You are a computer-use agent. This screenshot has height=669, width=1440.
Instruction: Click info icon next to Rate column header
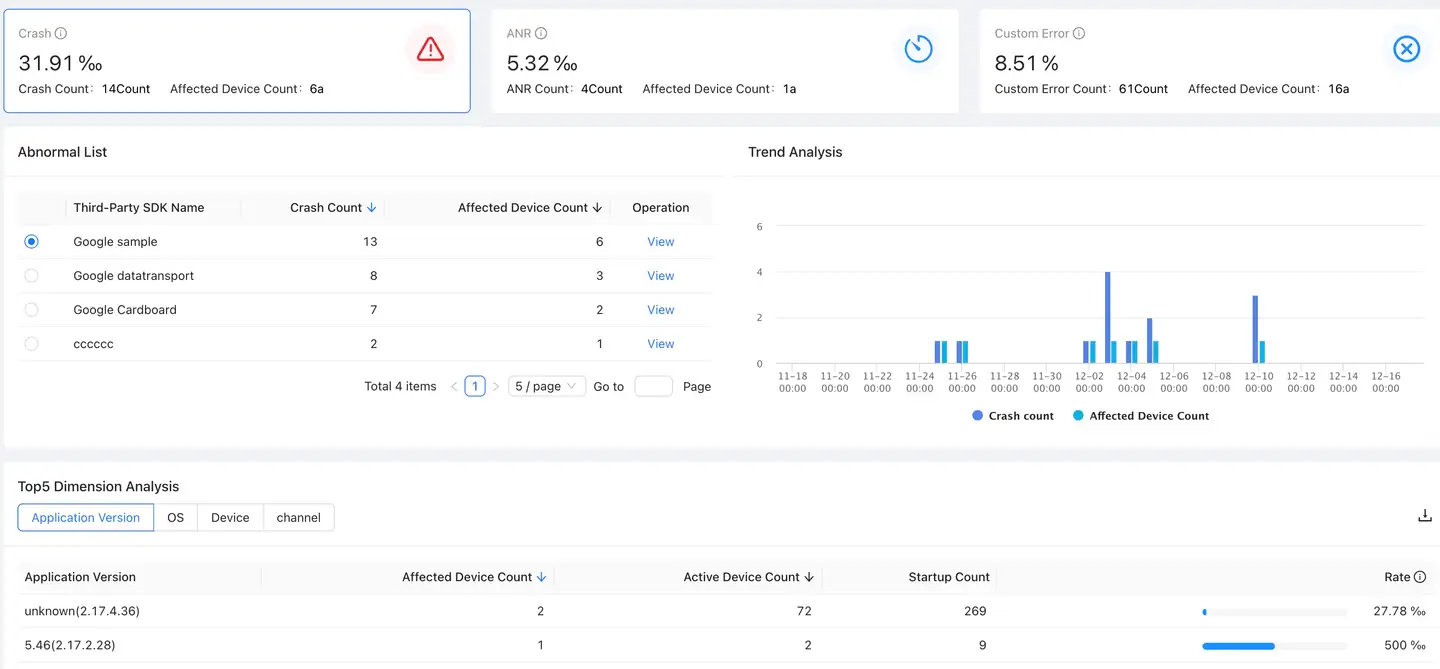(1420, 577)
